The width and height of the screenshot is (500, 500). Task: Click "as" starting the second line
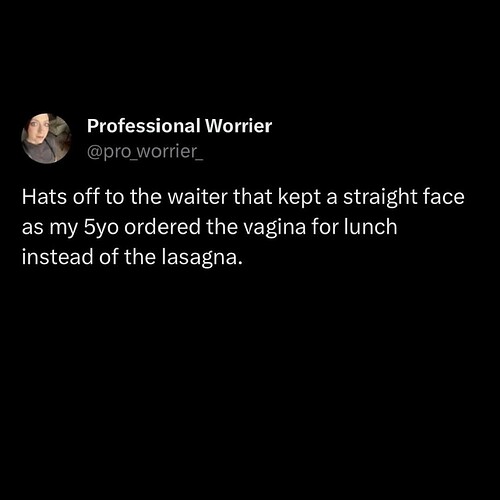click(32, 228)
